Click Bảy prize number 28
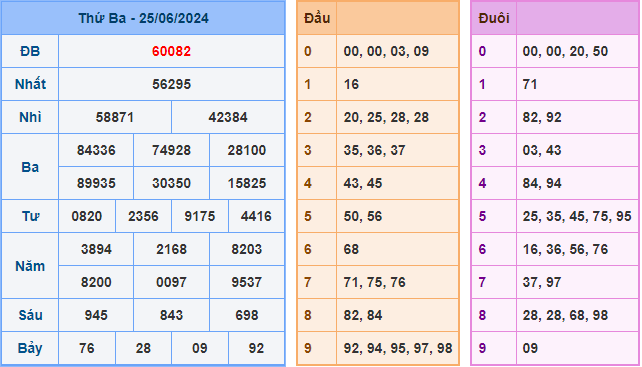642x367 pixels. [x=143, y=349]
